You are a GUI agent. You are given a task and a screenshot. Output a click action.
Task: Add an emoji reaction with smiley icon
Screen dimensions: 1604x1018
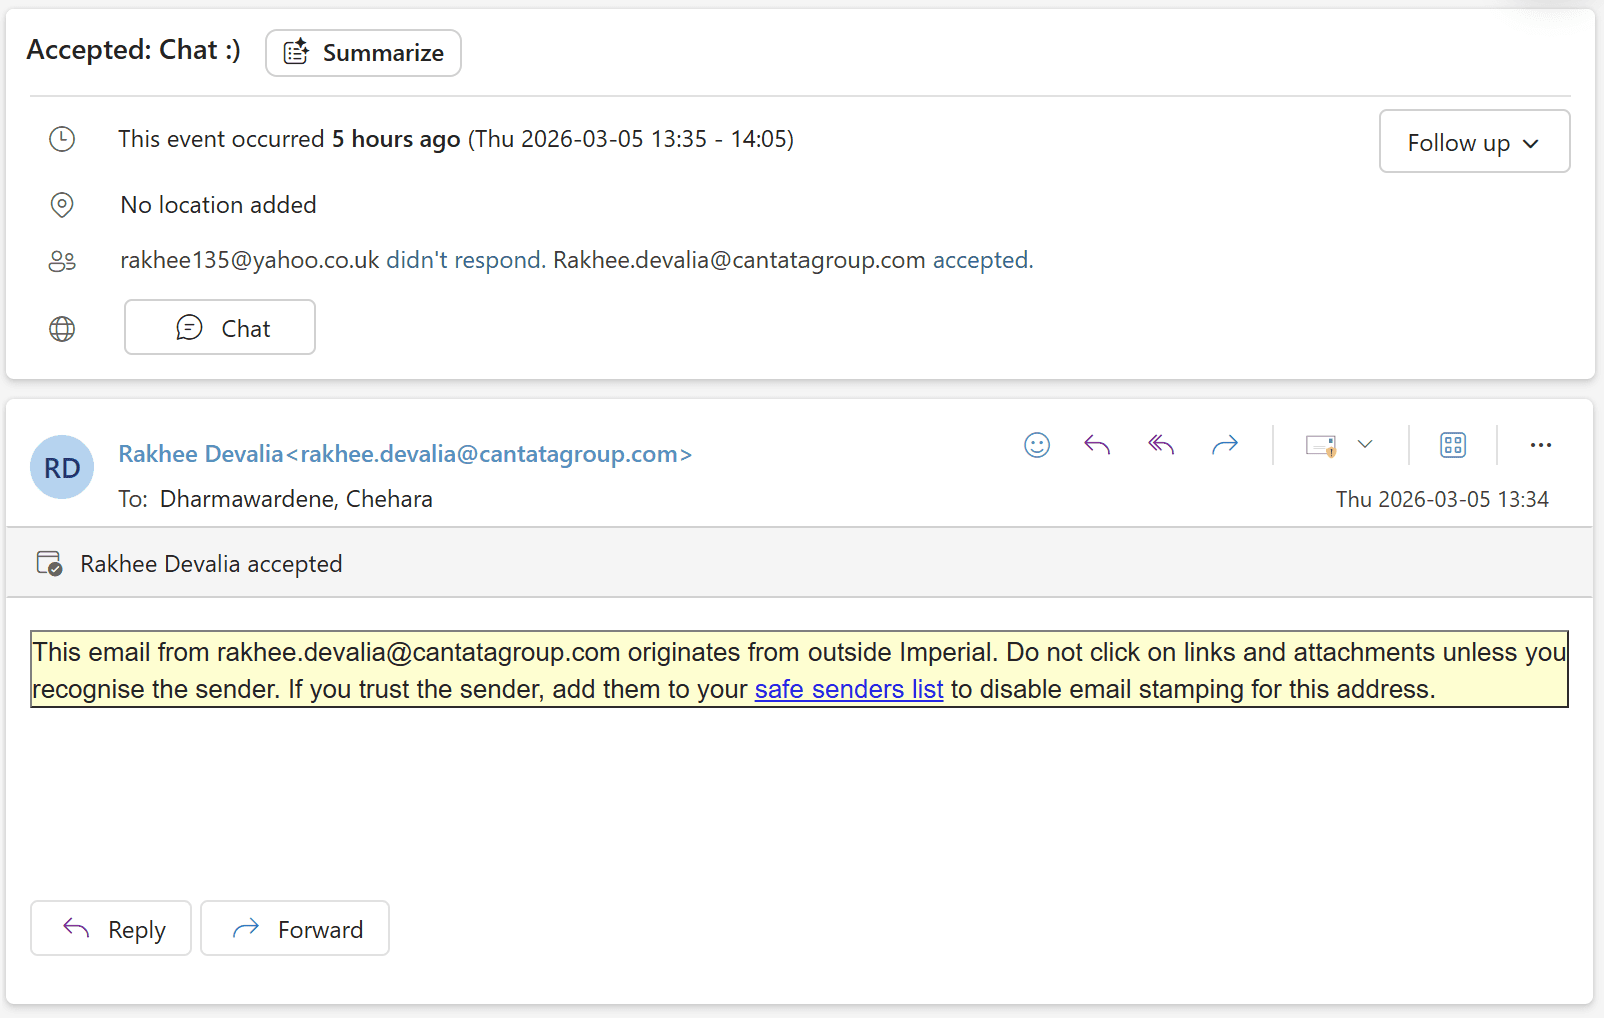point(1037,445)
